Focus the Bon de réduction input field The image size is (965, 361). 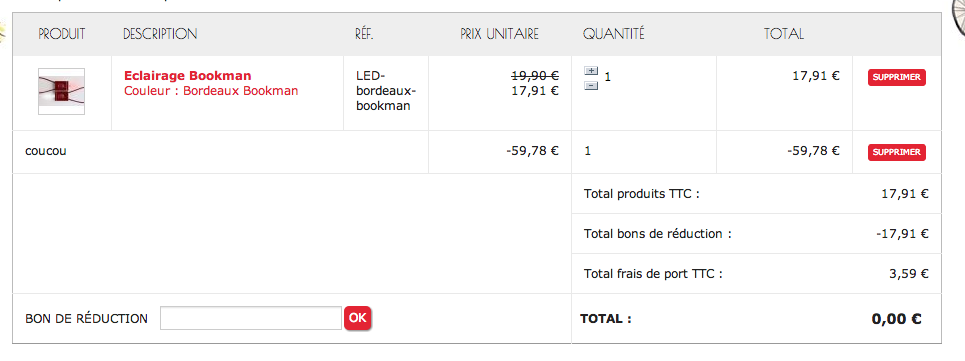250,318
